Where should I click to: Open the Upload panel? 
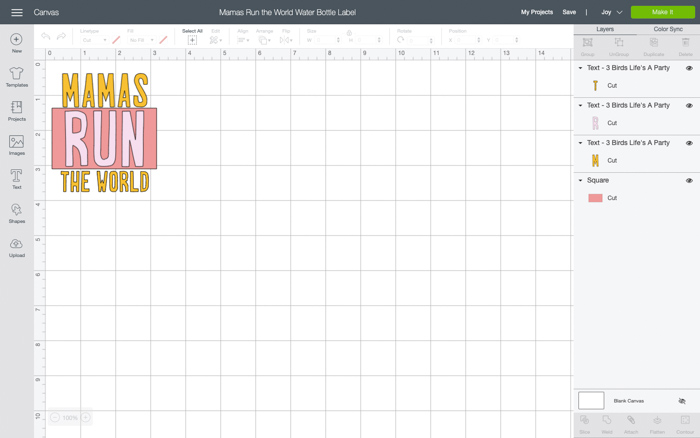click(x=17, y=247)
